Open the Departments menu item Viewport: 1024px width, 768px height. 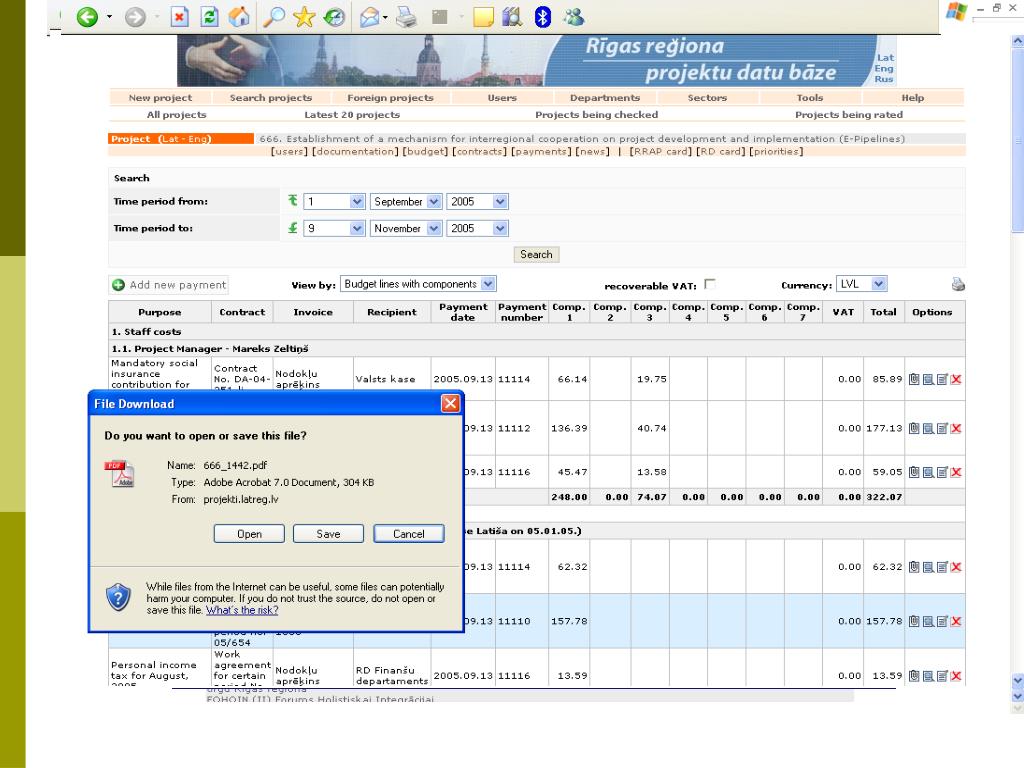(x=605, y=97)
